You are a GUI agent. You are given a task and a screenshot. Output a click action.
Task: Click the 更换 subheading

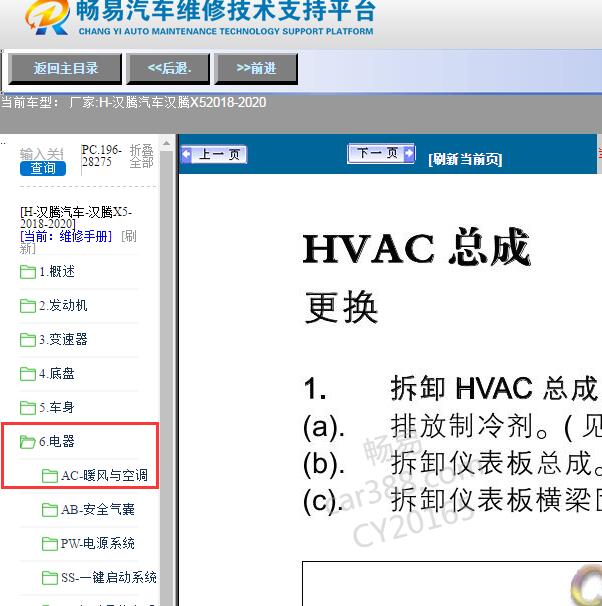pos(341,307)
